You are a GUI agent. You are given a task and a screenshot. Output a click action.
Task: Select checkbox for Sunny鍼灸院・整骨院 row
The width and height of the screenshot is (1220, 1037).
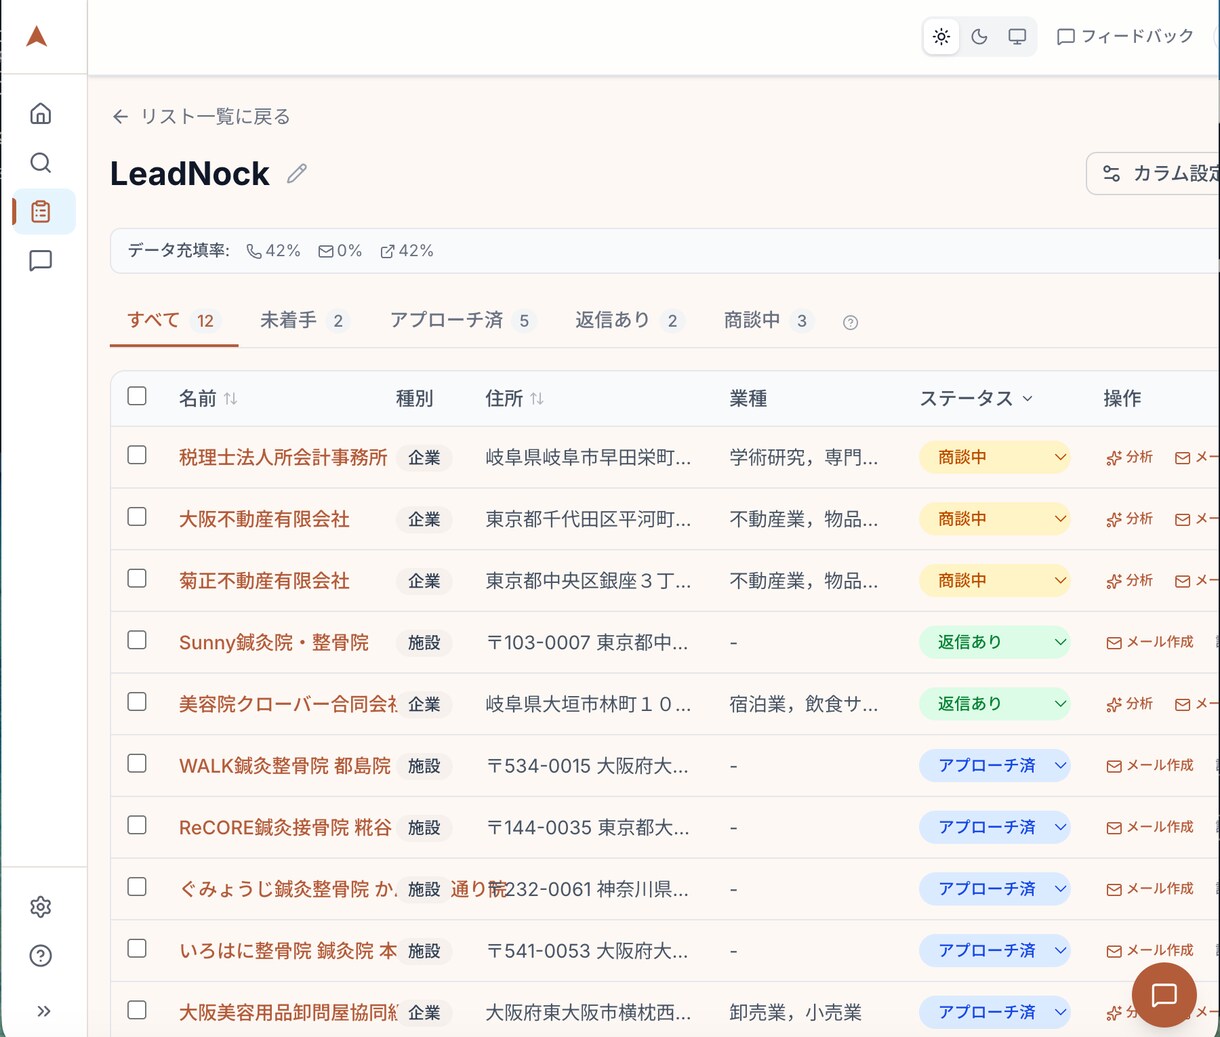pos(137,640)
